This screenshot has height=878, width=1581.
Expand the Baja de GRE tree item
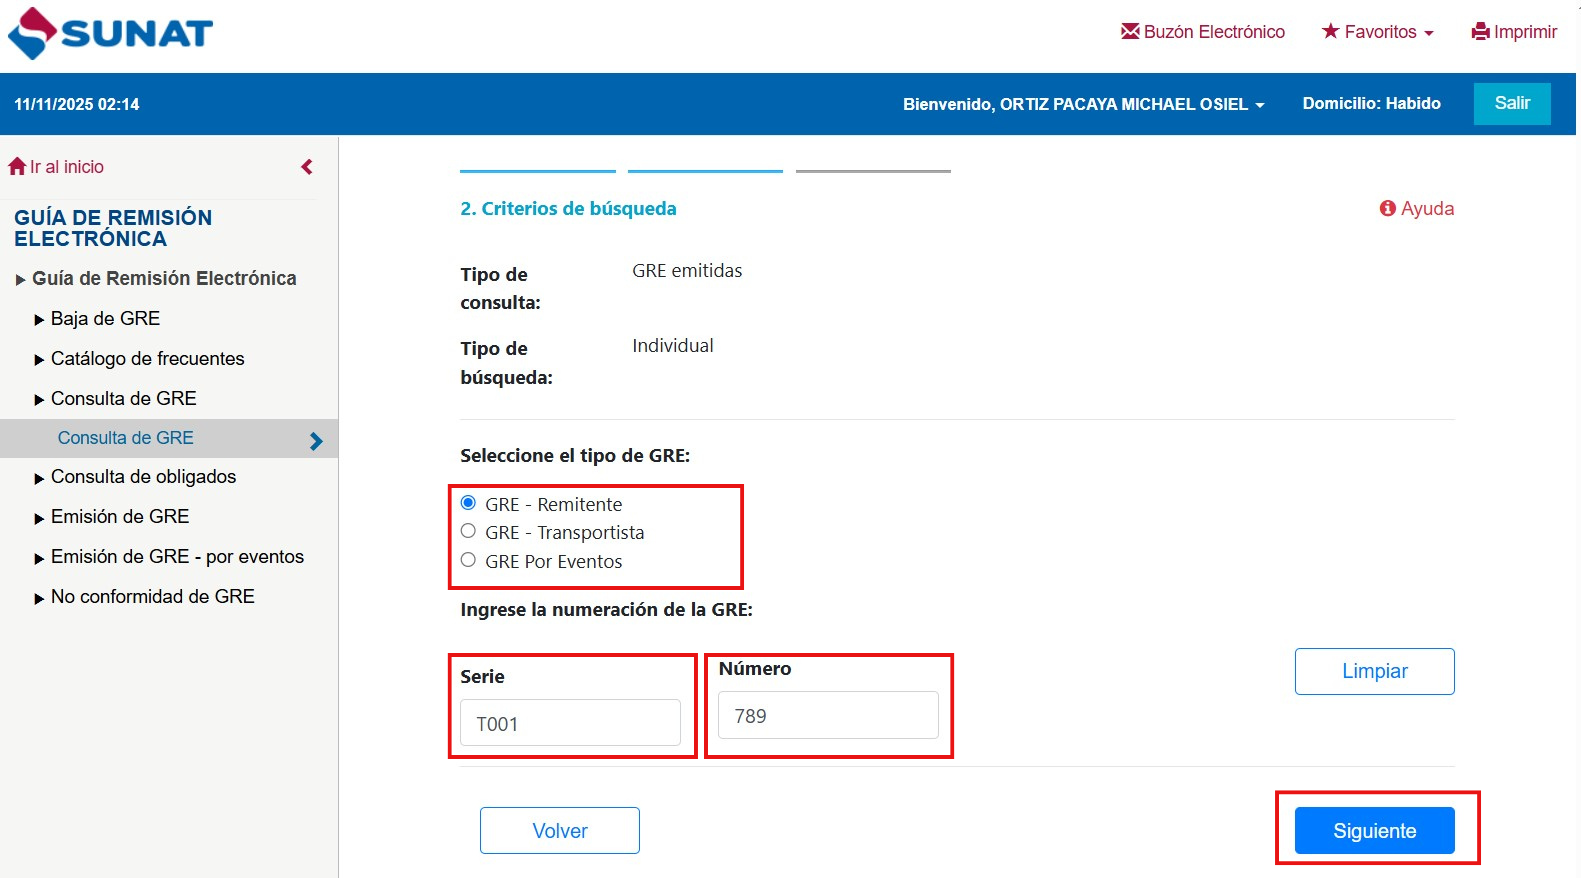40,320
